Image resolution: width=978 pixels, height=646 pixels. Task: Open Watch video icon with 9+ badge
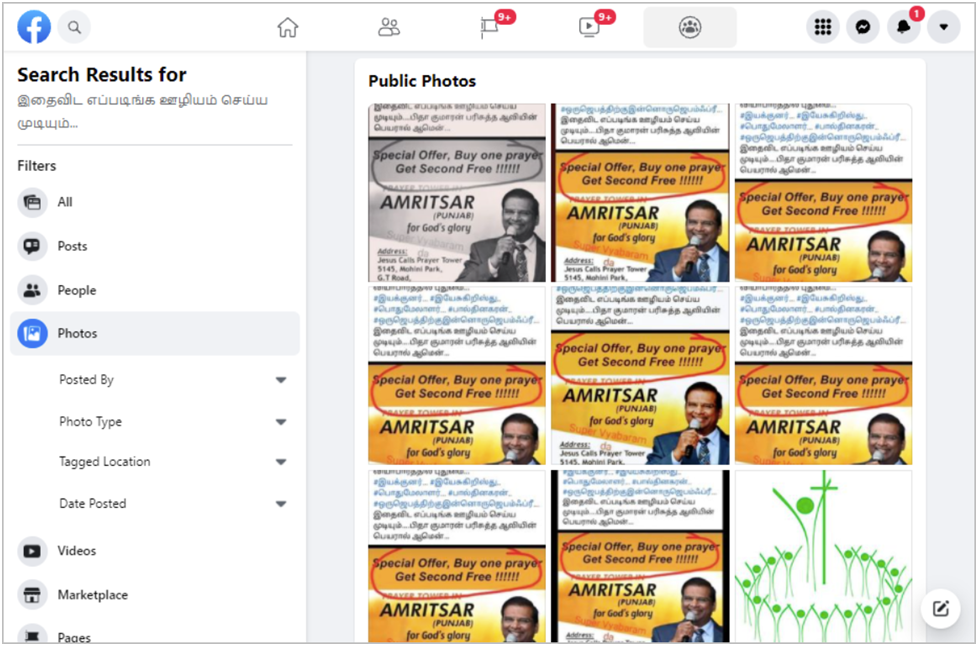click(x=589, y=27)
